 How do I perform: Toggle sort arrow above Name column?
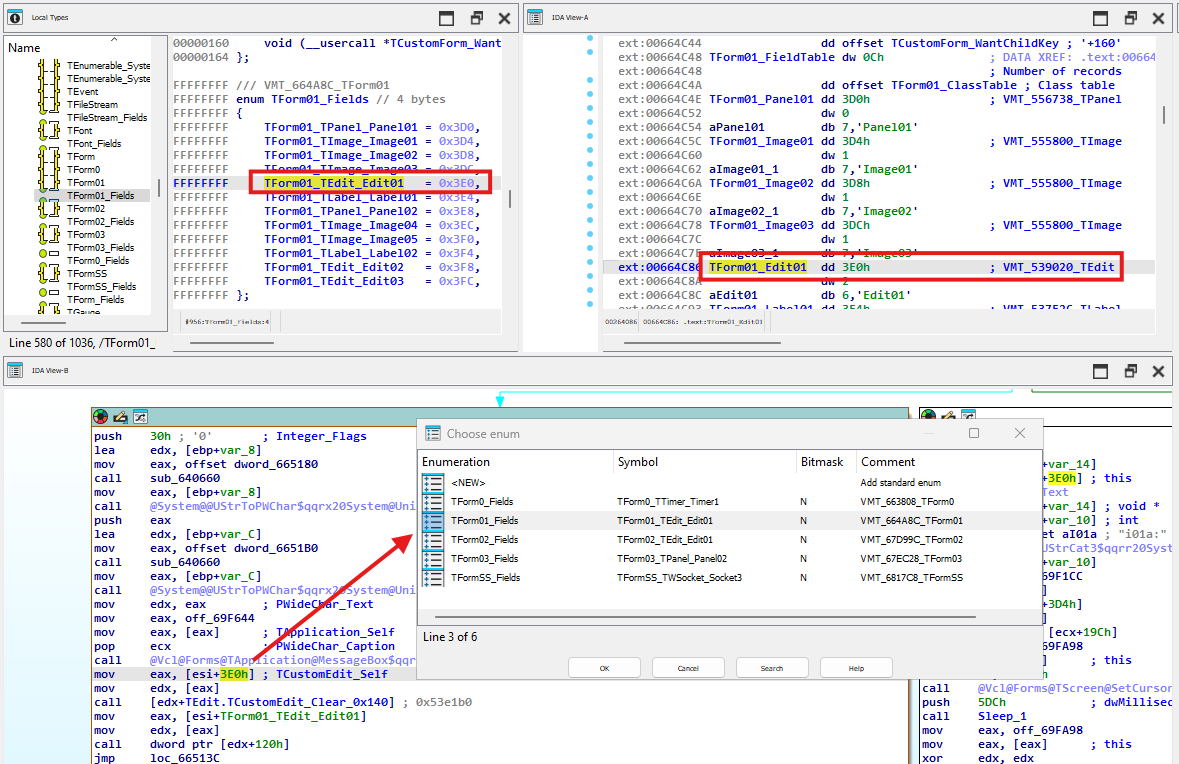pyautogui.click(x=114, y=39)
